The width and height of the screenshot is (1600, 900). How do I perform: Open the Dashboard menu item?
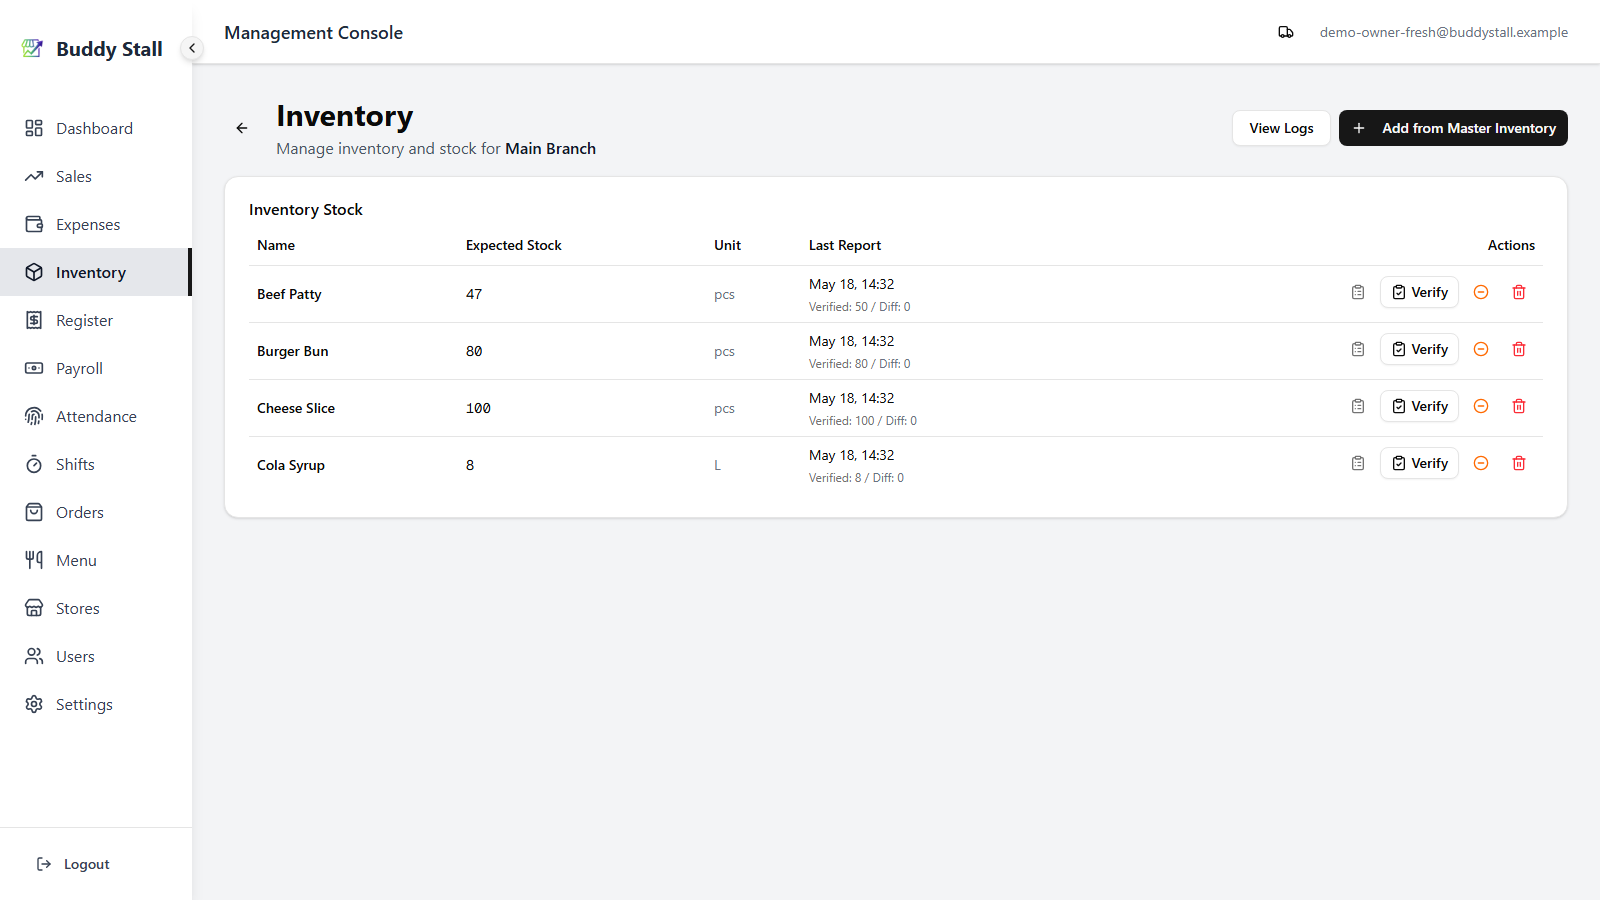95,128
